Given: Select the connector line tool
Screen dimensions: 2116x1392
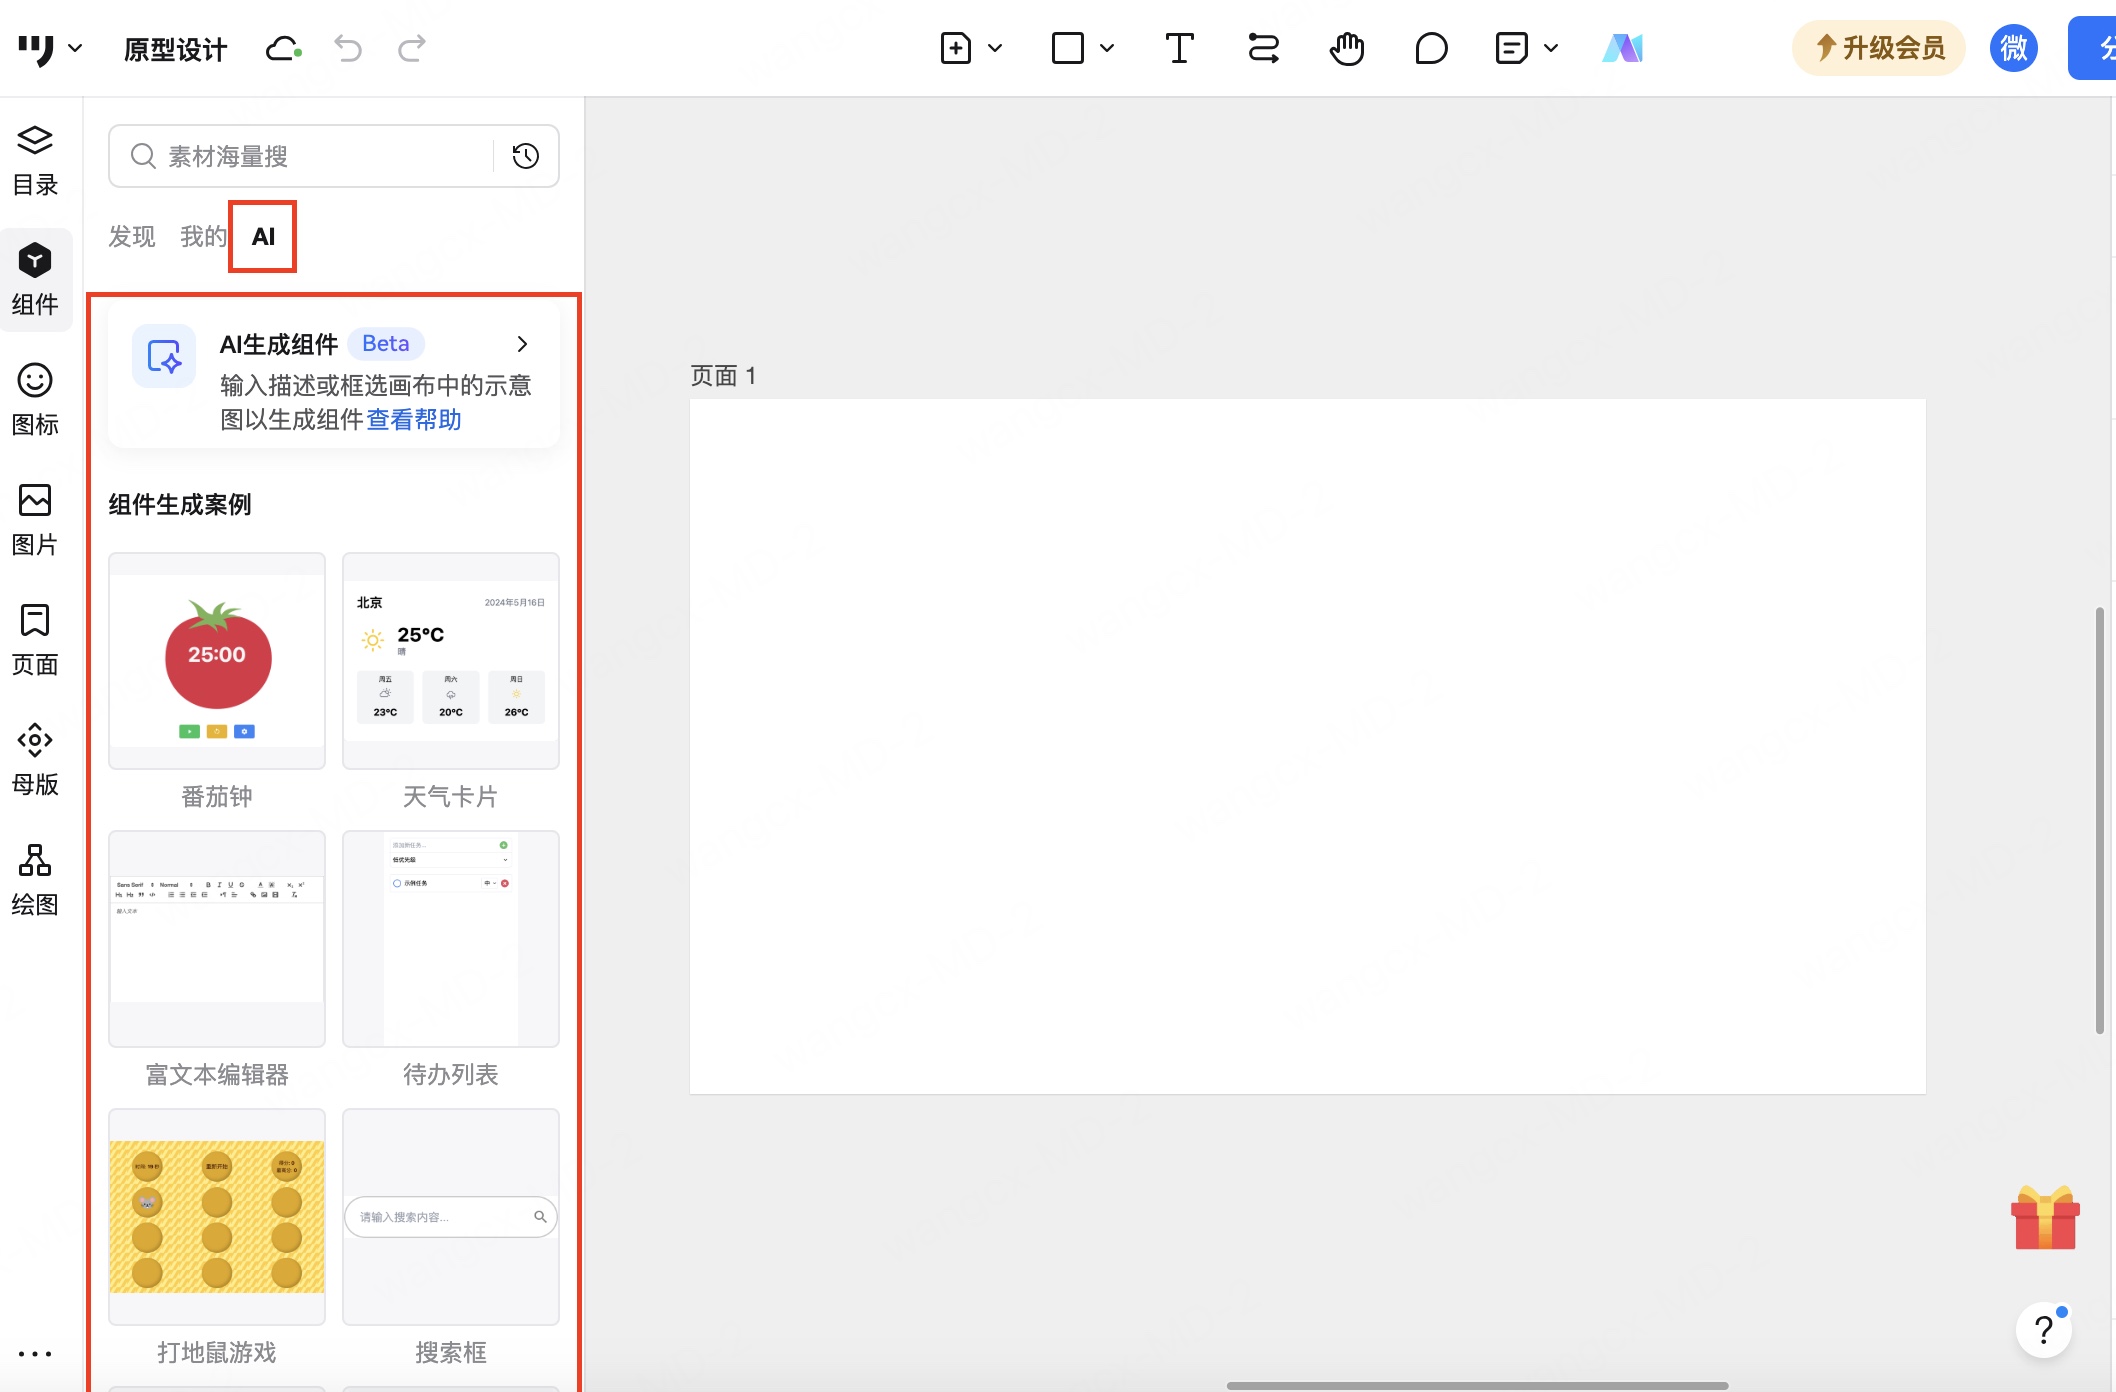Looking at the screenshot, I should (x=1264, y=48).
